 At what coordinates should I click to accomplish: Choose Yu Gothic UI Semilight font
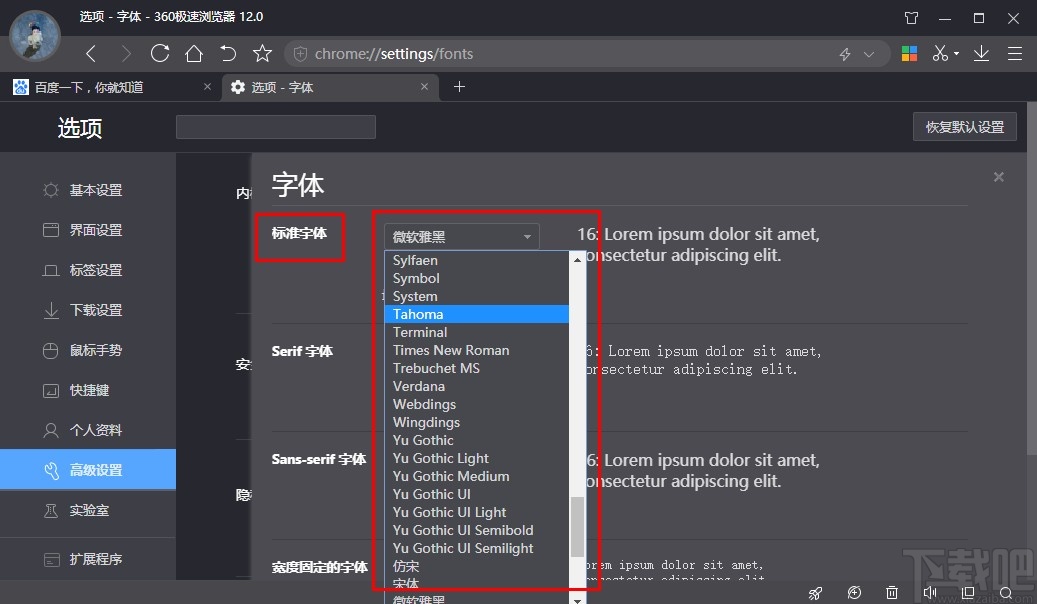click(477, 548)
